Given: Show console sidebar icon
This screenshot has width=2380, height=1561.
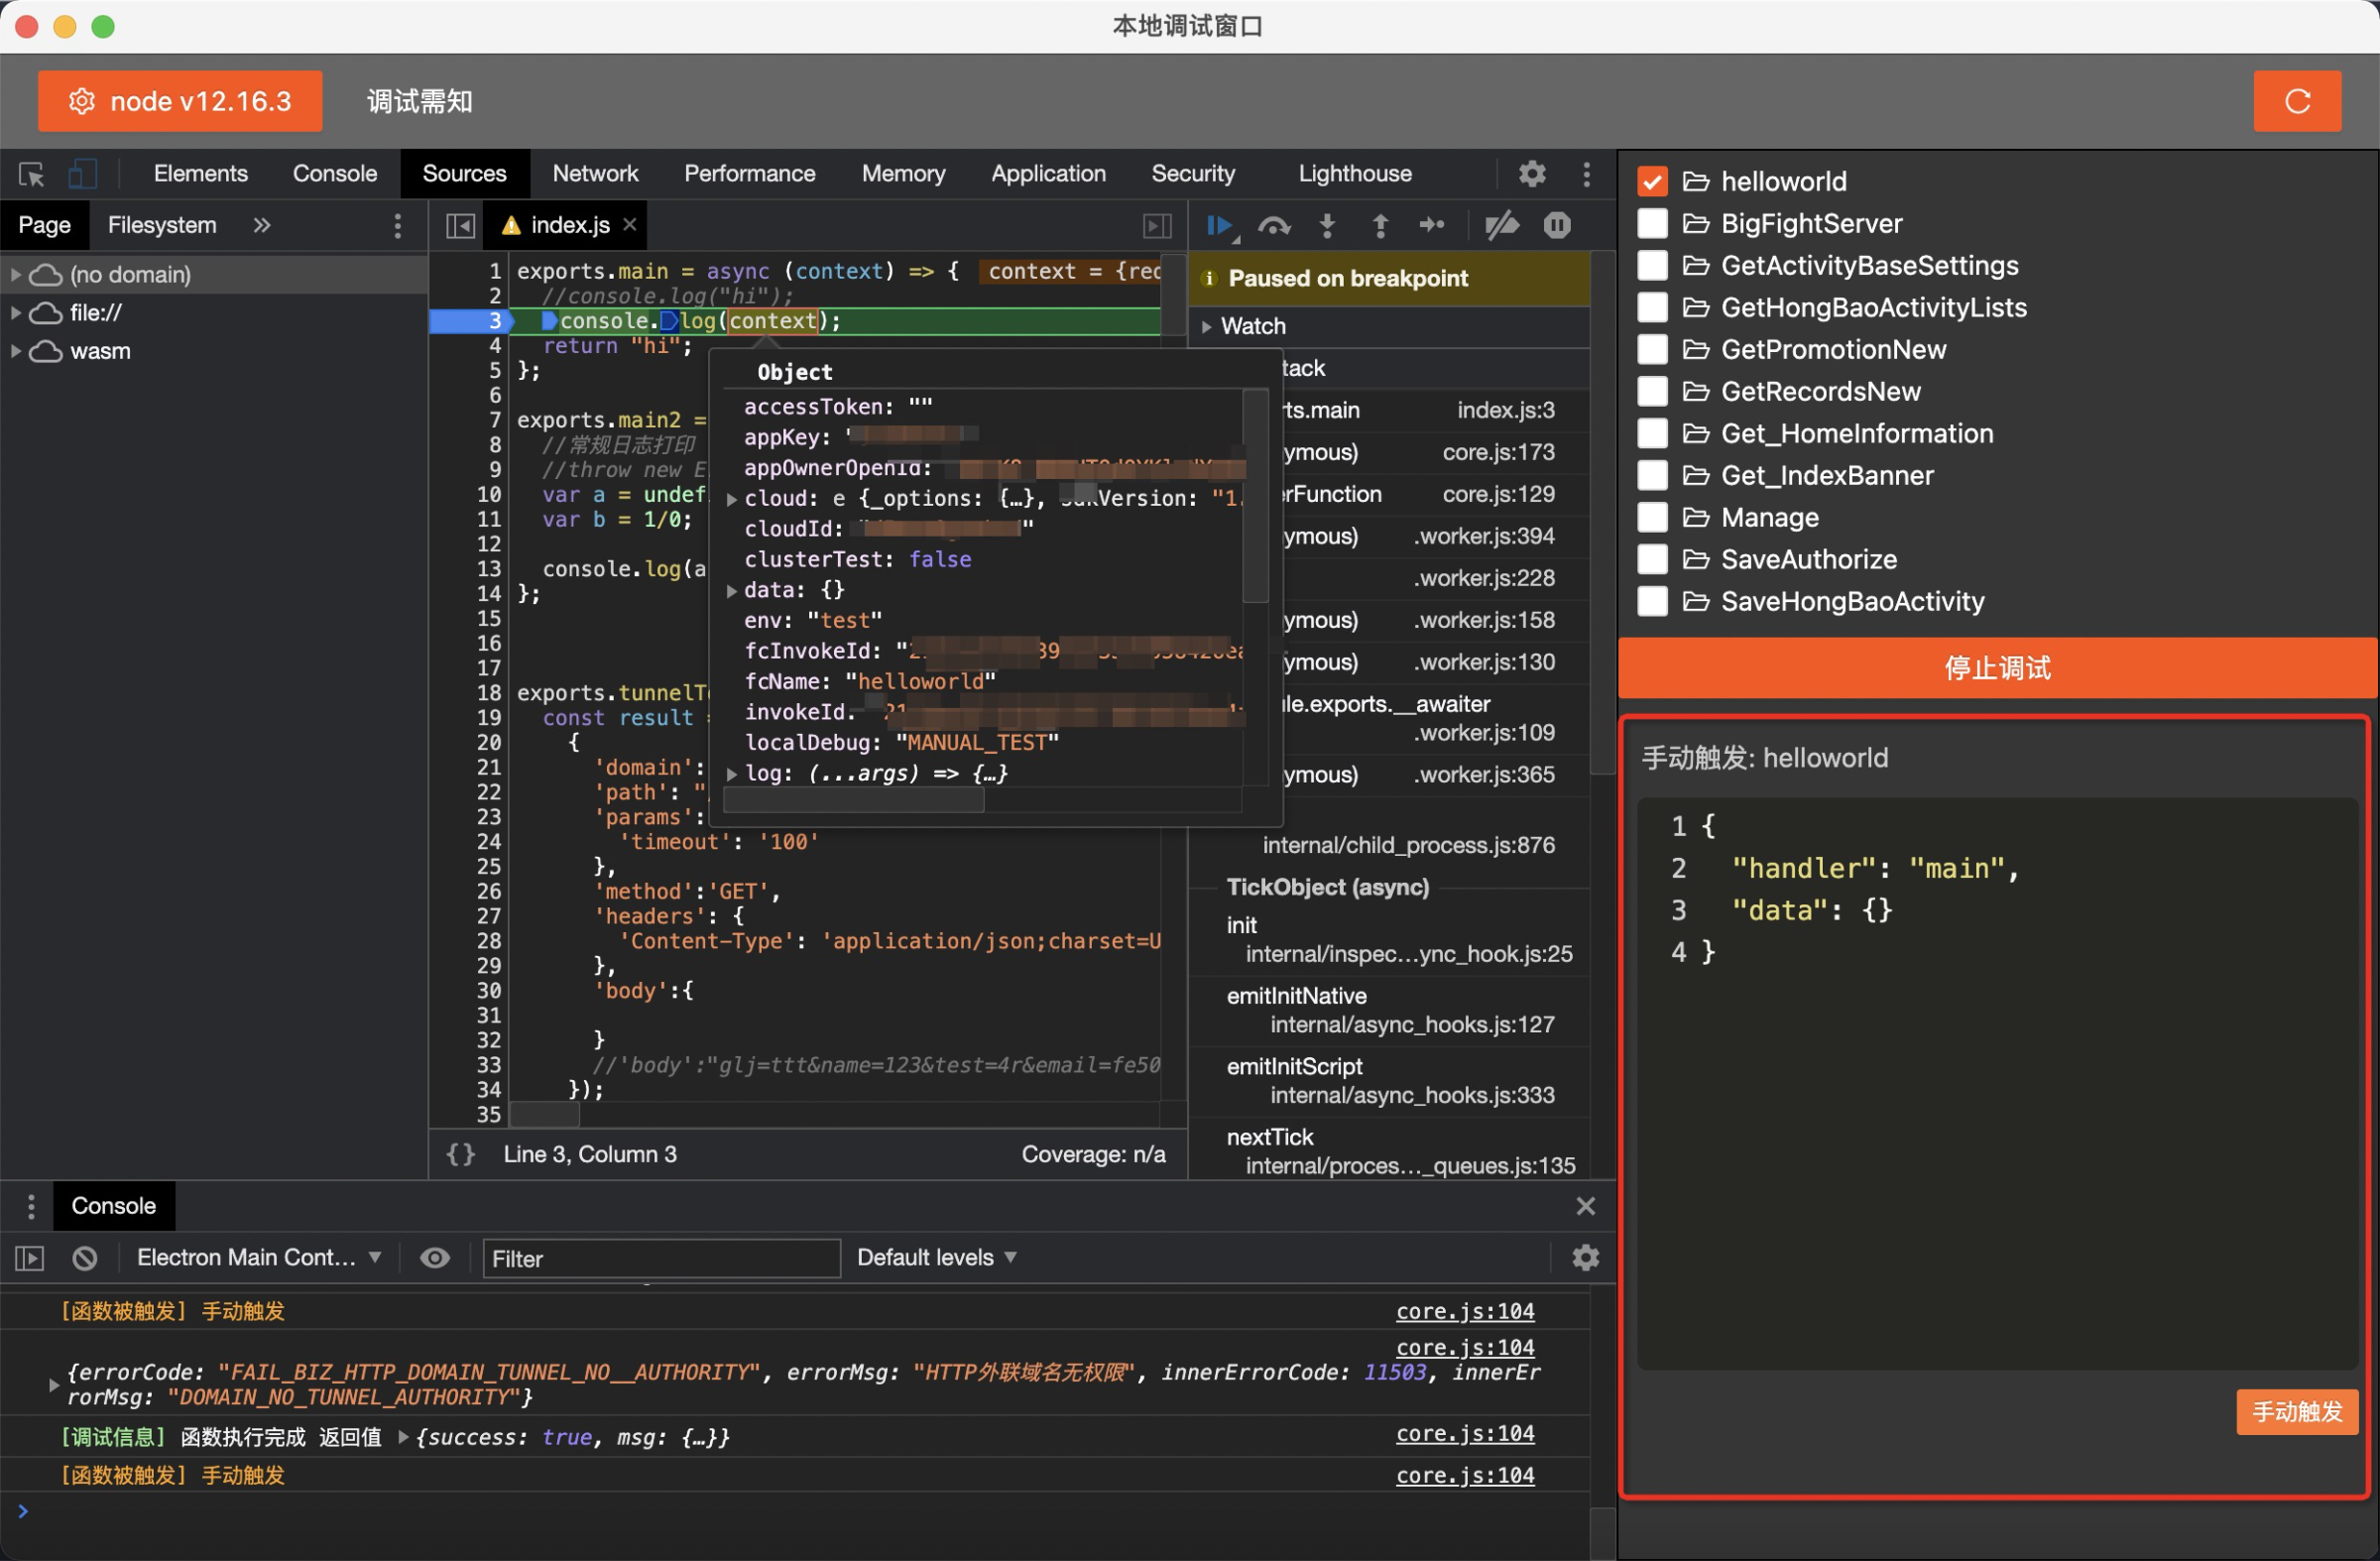Looking at the screenshot, I should click(x=30, y=1258).
